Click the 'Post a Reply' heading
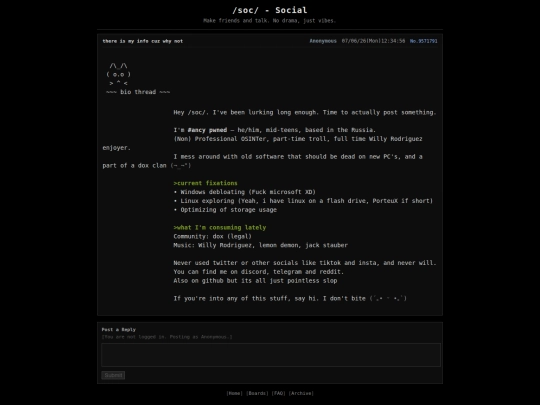This screenshot has height=405, width=540. [118, 329]
